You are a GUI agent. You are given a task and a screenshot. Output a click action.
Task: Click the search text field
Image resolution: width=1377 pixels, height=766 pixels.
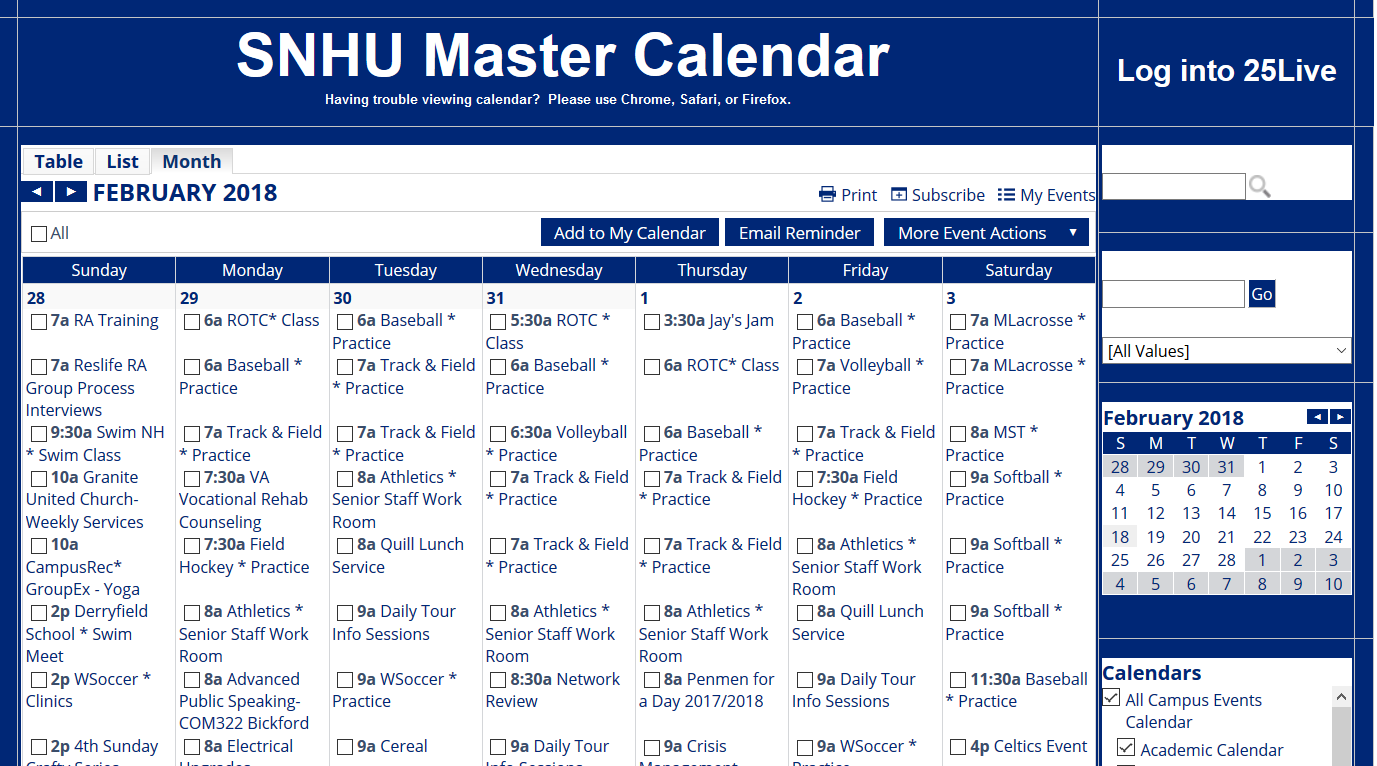(x=1173, y=186)
